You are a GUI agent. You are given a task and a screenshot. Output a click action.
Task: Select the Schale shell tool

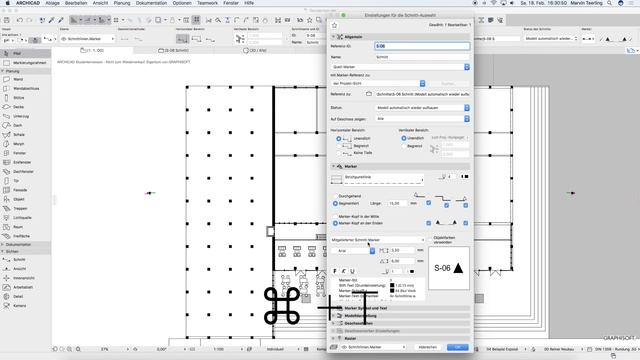coord(25,135)
